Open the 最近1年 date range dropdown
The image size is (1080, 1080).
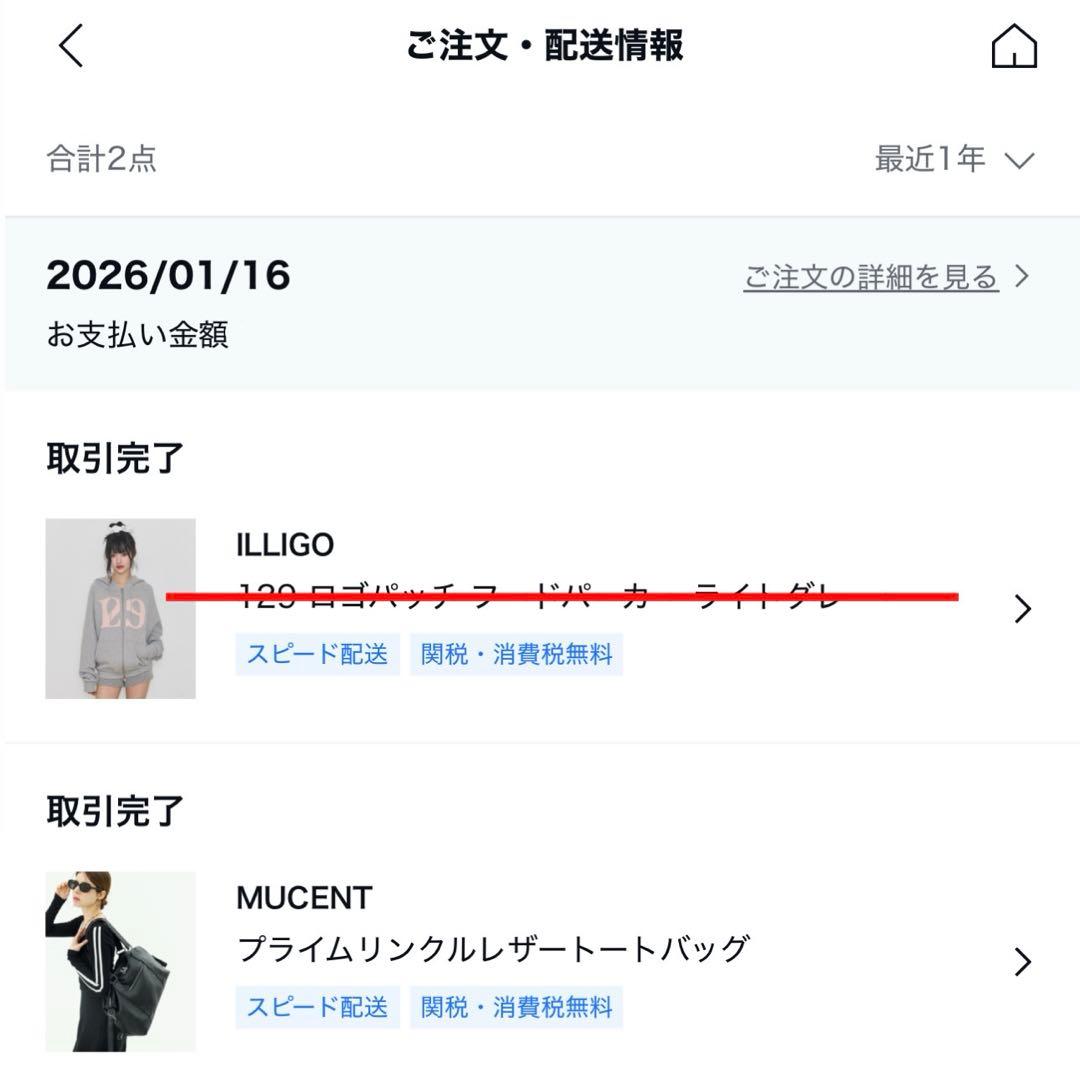click(930, 158)
